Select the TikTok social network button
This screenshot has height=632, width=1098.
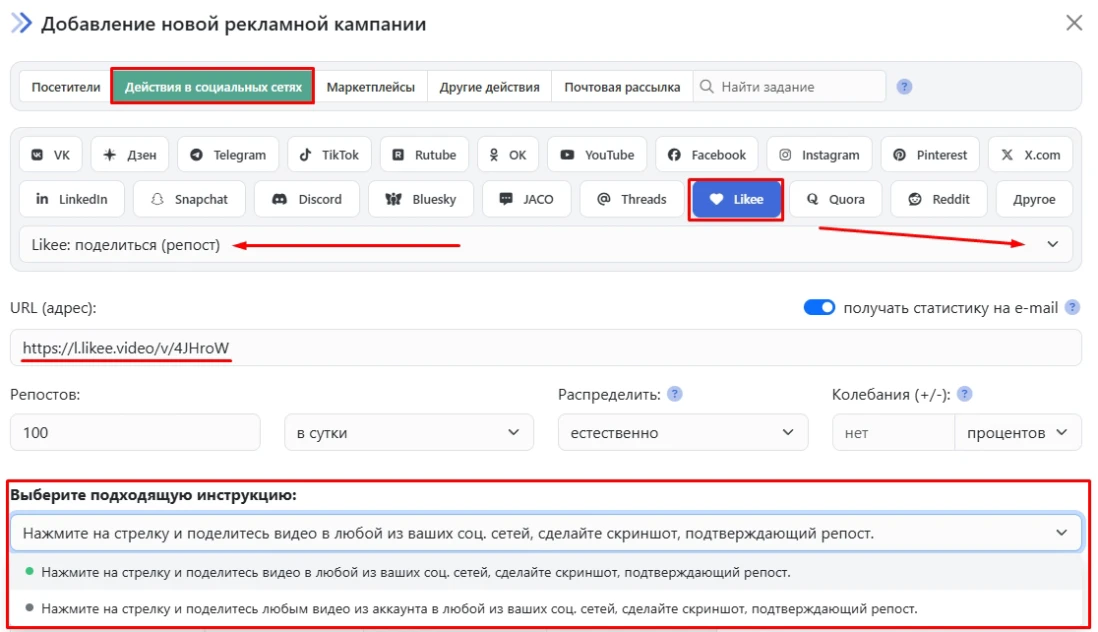click(x=330, y=155)
